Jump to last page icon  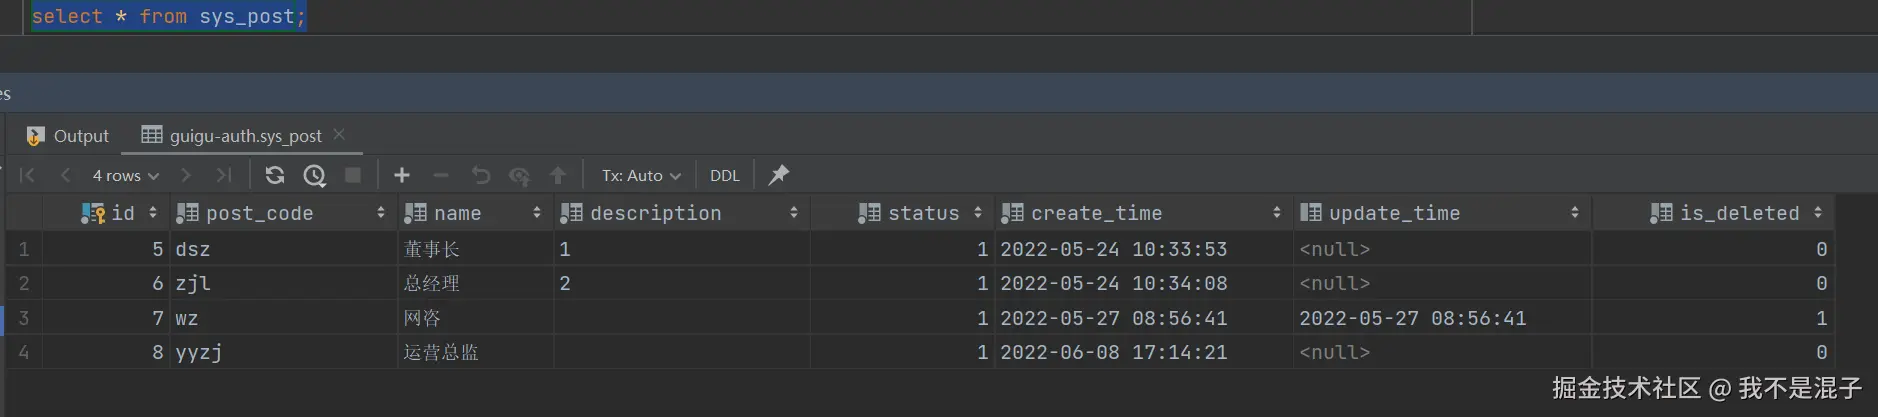(224, 175)
